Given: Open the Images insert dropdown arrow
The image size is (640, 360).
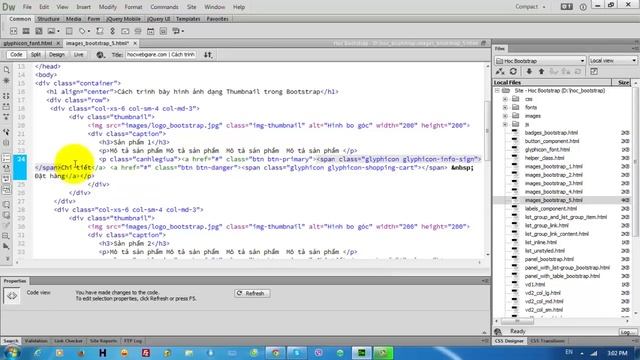Looking at the screenshot, I should coord(58,31).
